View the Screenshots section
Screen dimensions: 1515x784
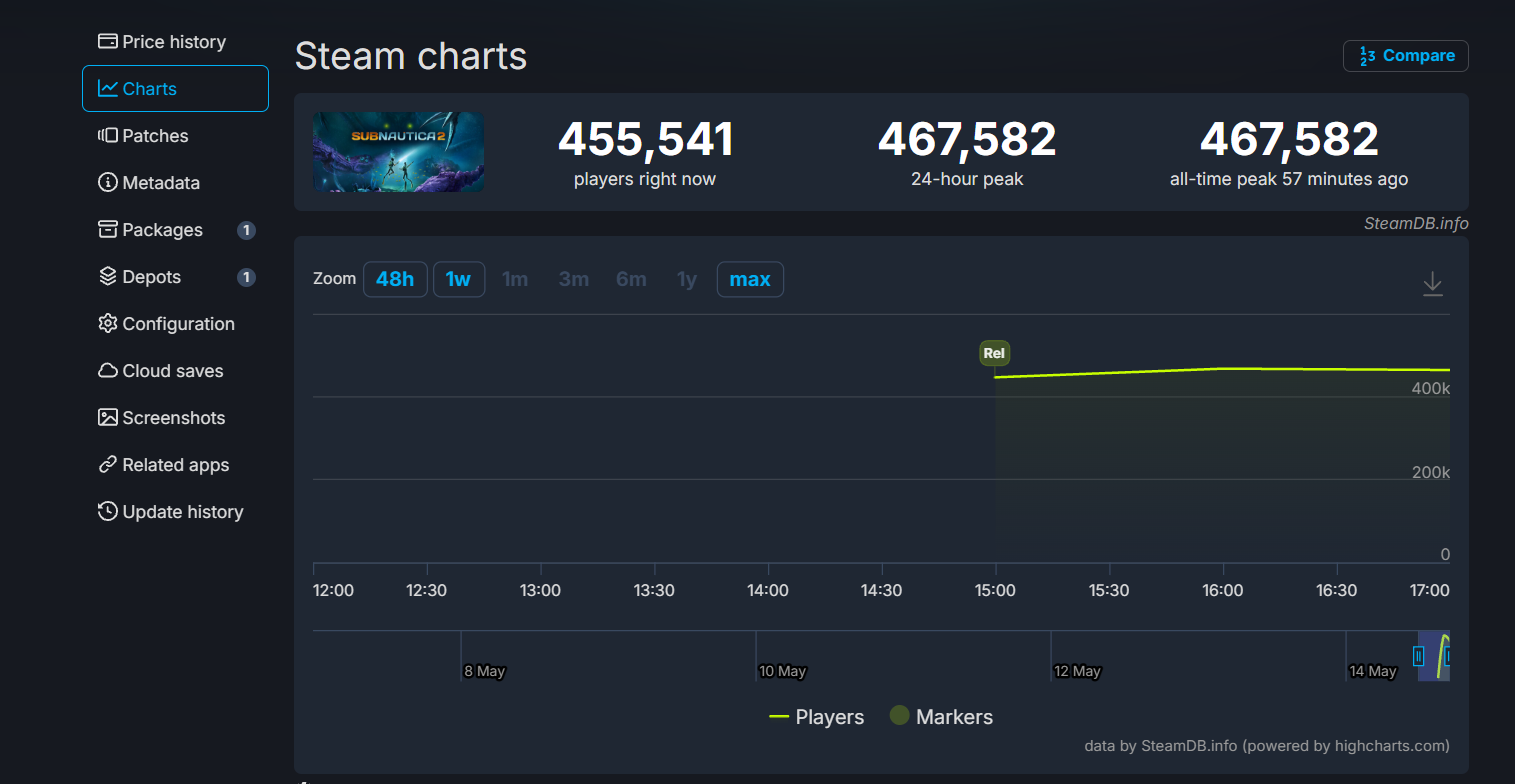(175, 418)
